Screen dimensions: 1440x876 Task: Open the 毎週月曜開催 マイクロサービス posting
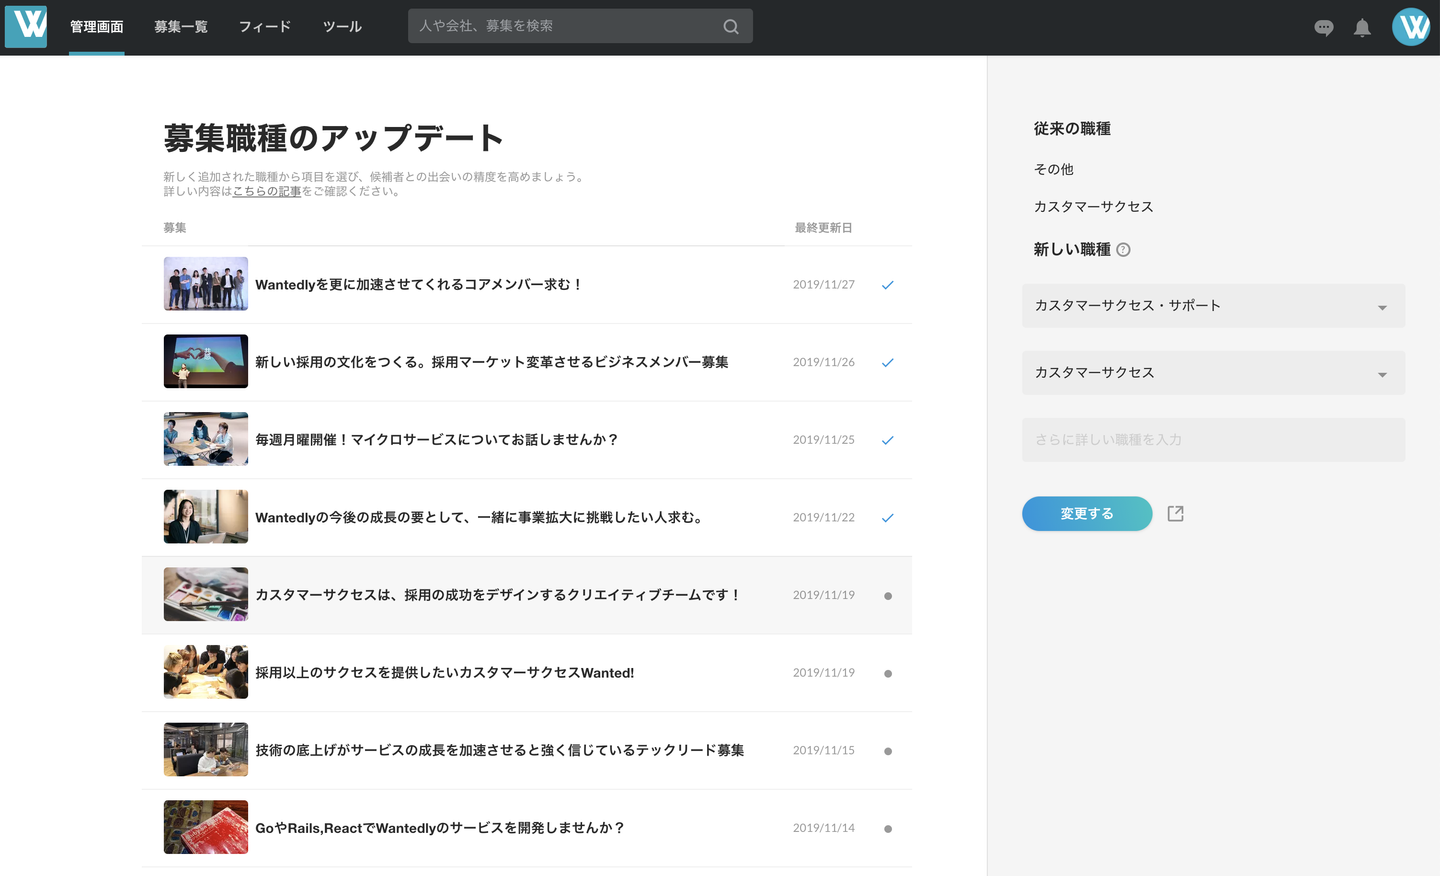tap(437, 440)
